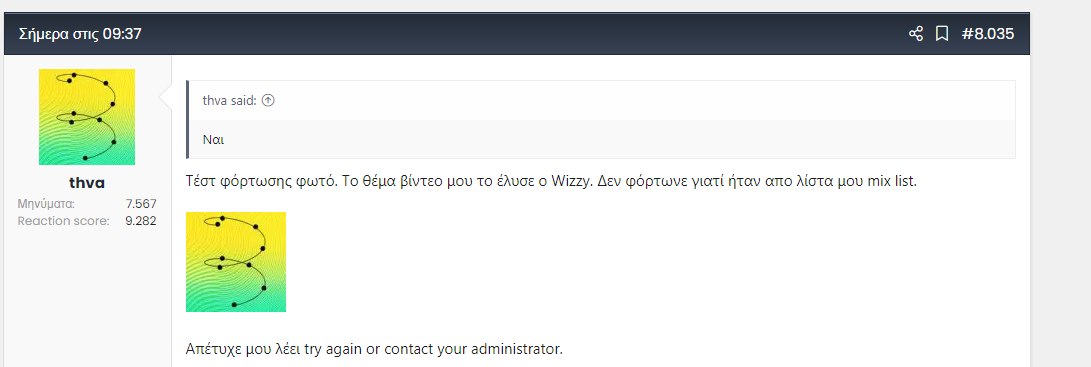Click the Μηνύματα label under the username
The image size is (1091, 367).
[46, 204]
